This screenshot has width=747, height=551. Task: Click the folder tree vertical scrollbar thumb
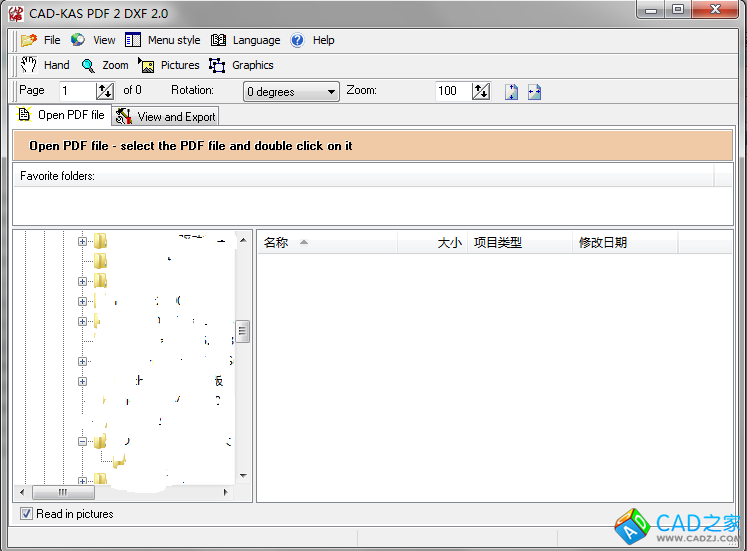tap(242, 331)
